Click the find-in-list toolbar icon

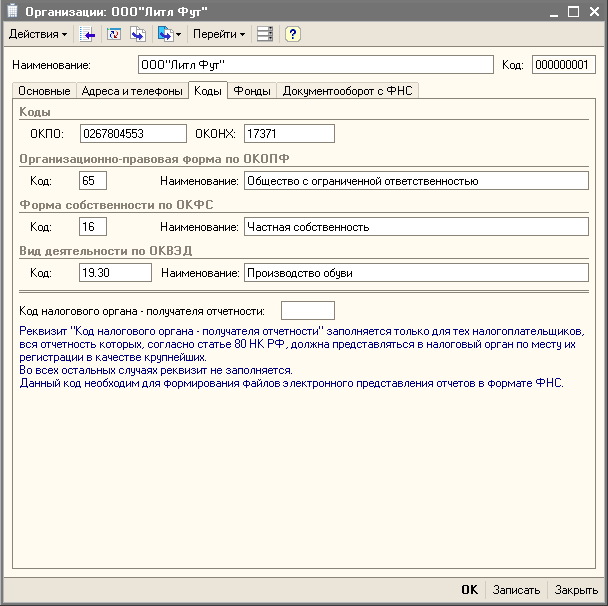(89, 34)
